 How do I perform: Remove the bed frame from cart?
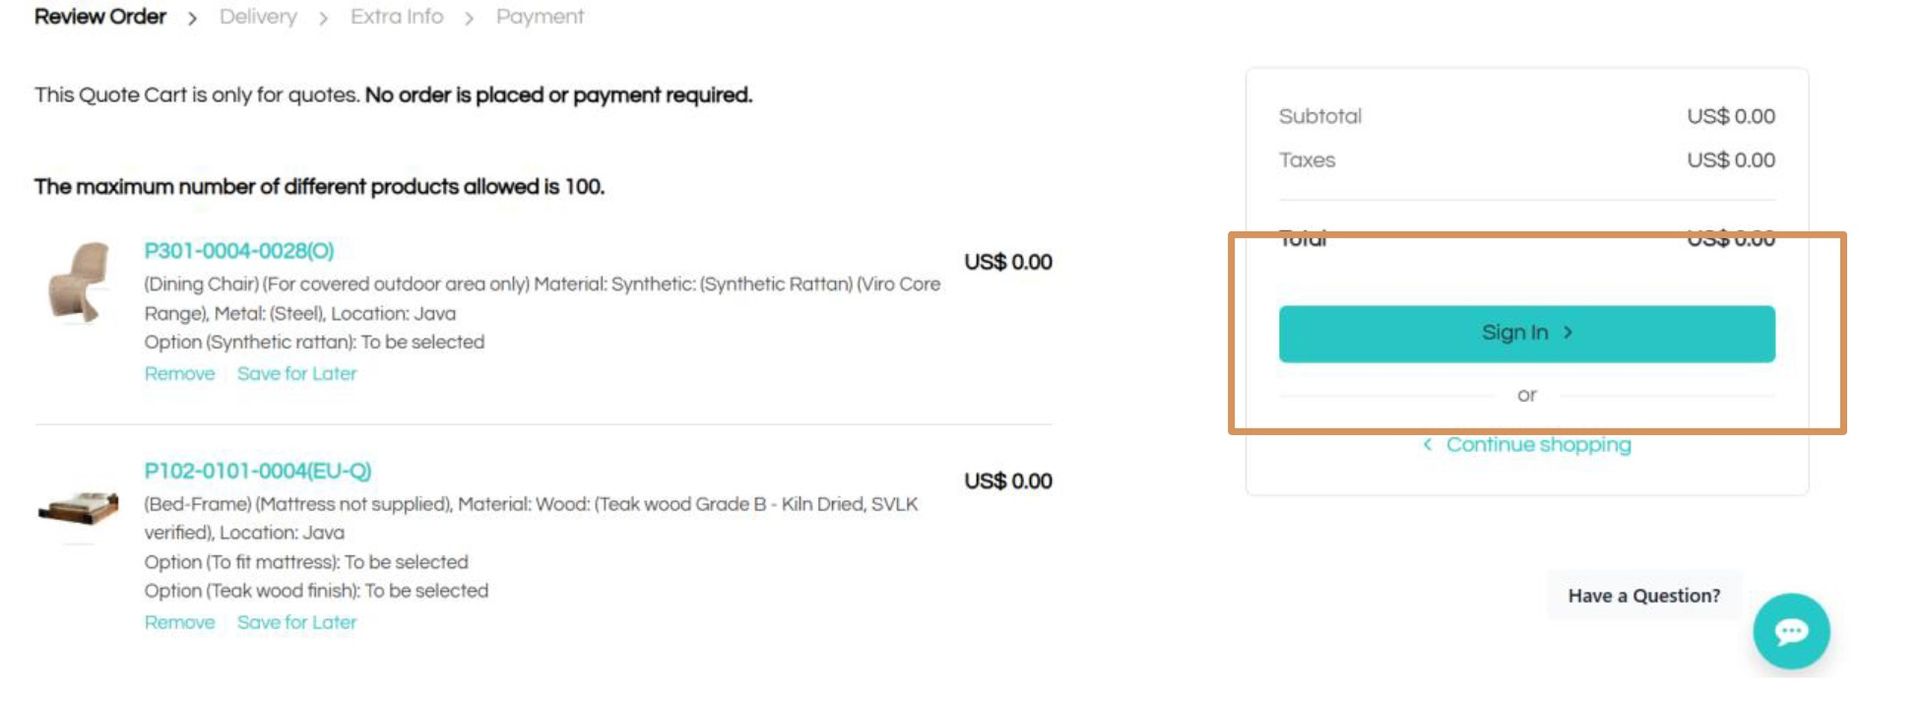tap(179, 623)
